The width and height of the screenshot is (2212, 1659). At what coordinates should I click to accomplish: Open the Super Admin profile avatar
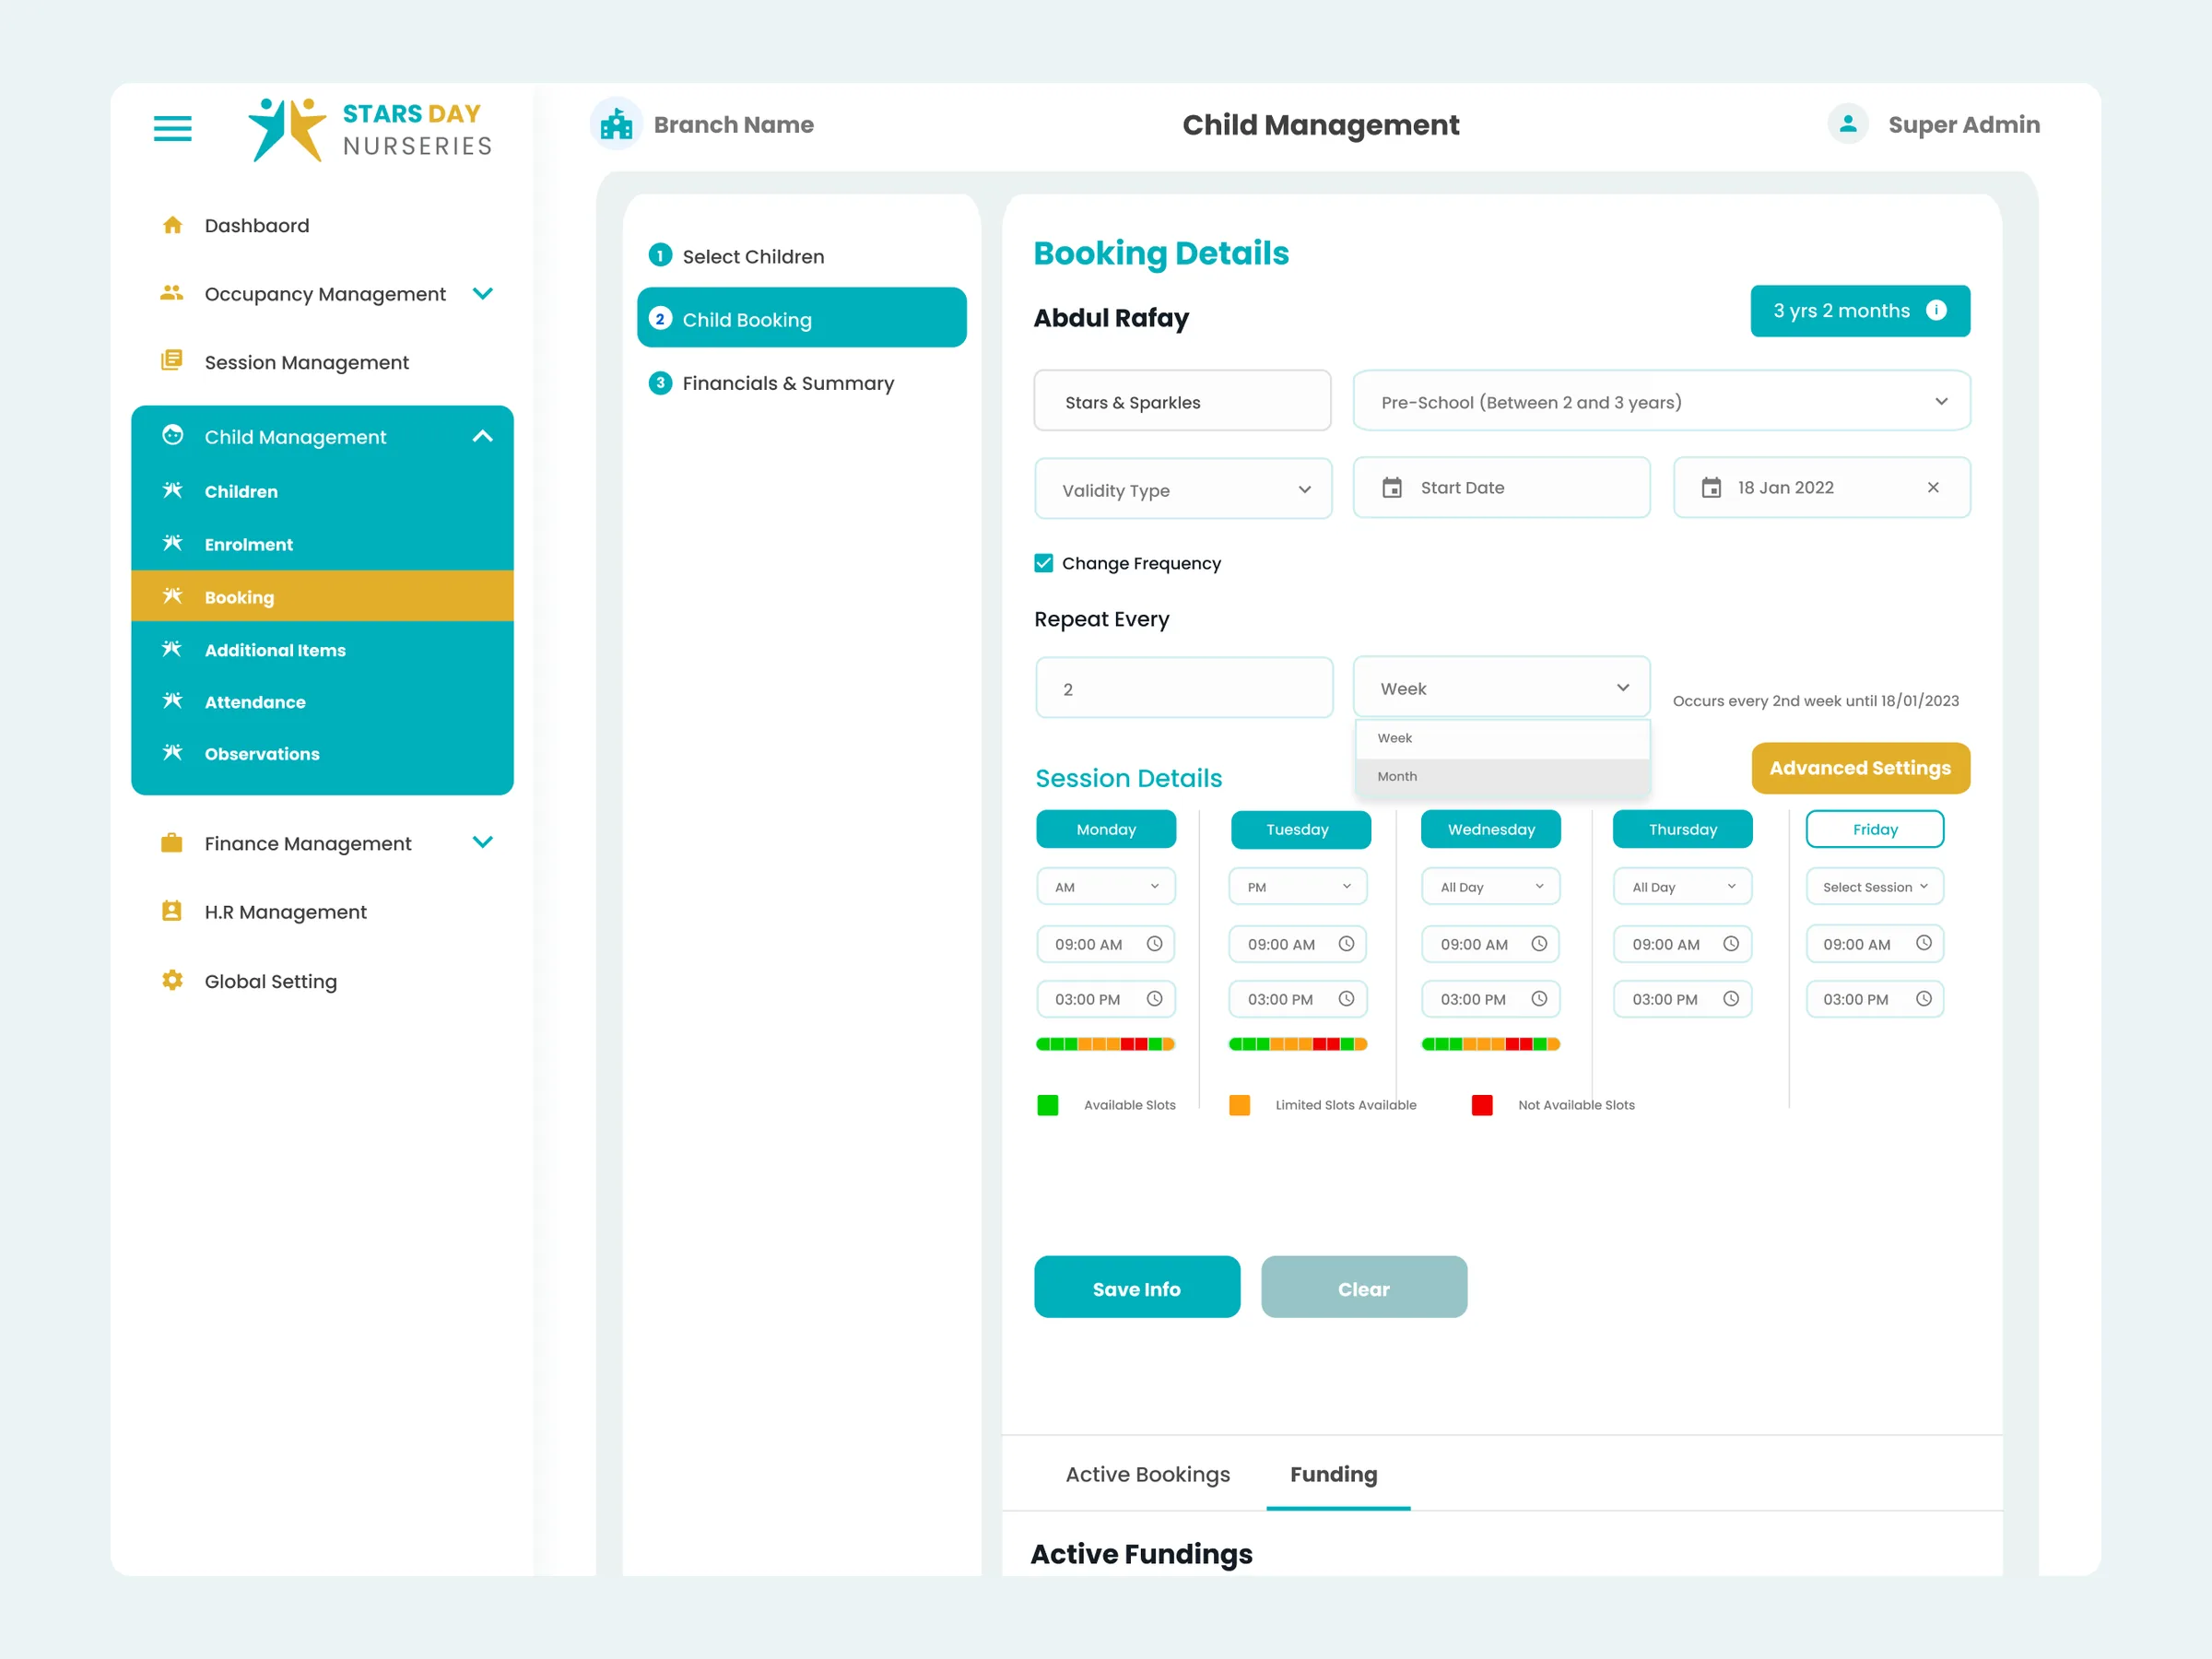pos(1847,124)
